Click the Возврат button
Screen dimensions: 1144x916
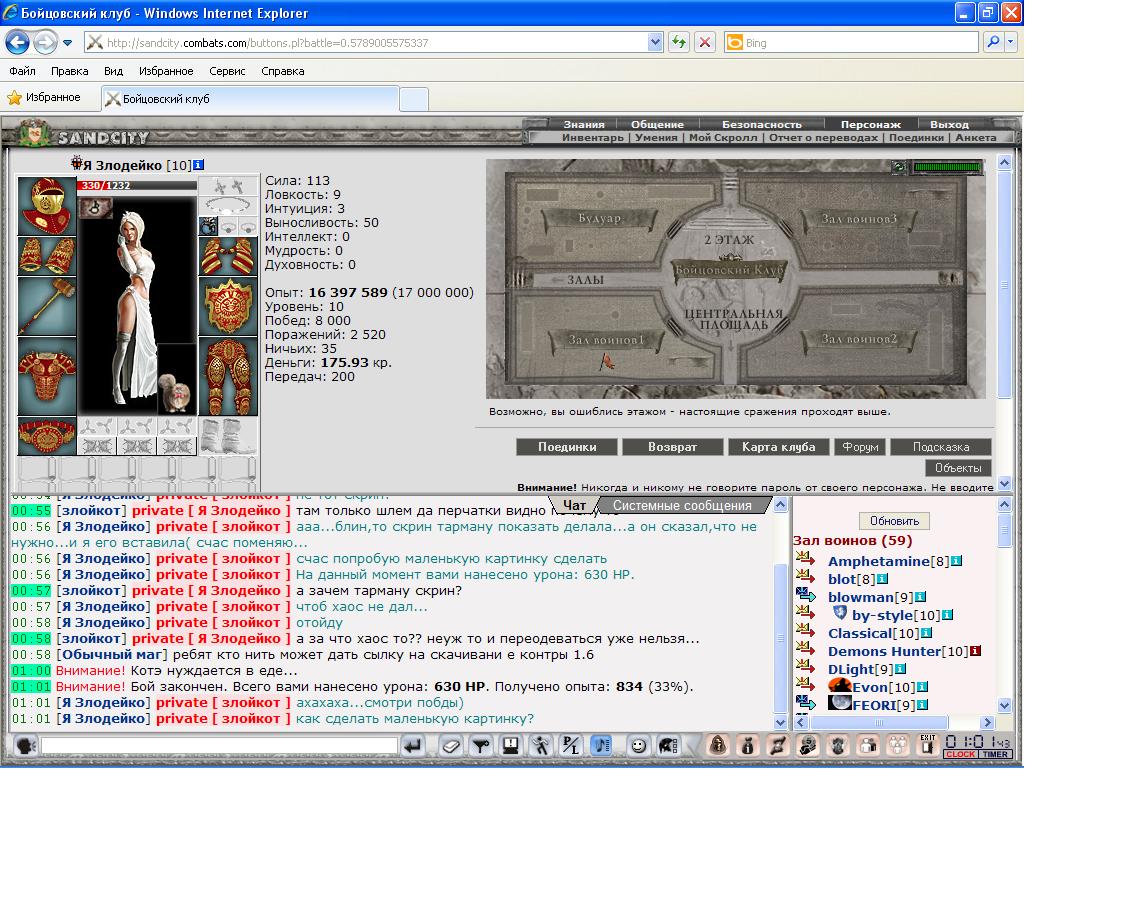(x=673, y=447)
